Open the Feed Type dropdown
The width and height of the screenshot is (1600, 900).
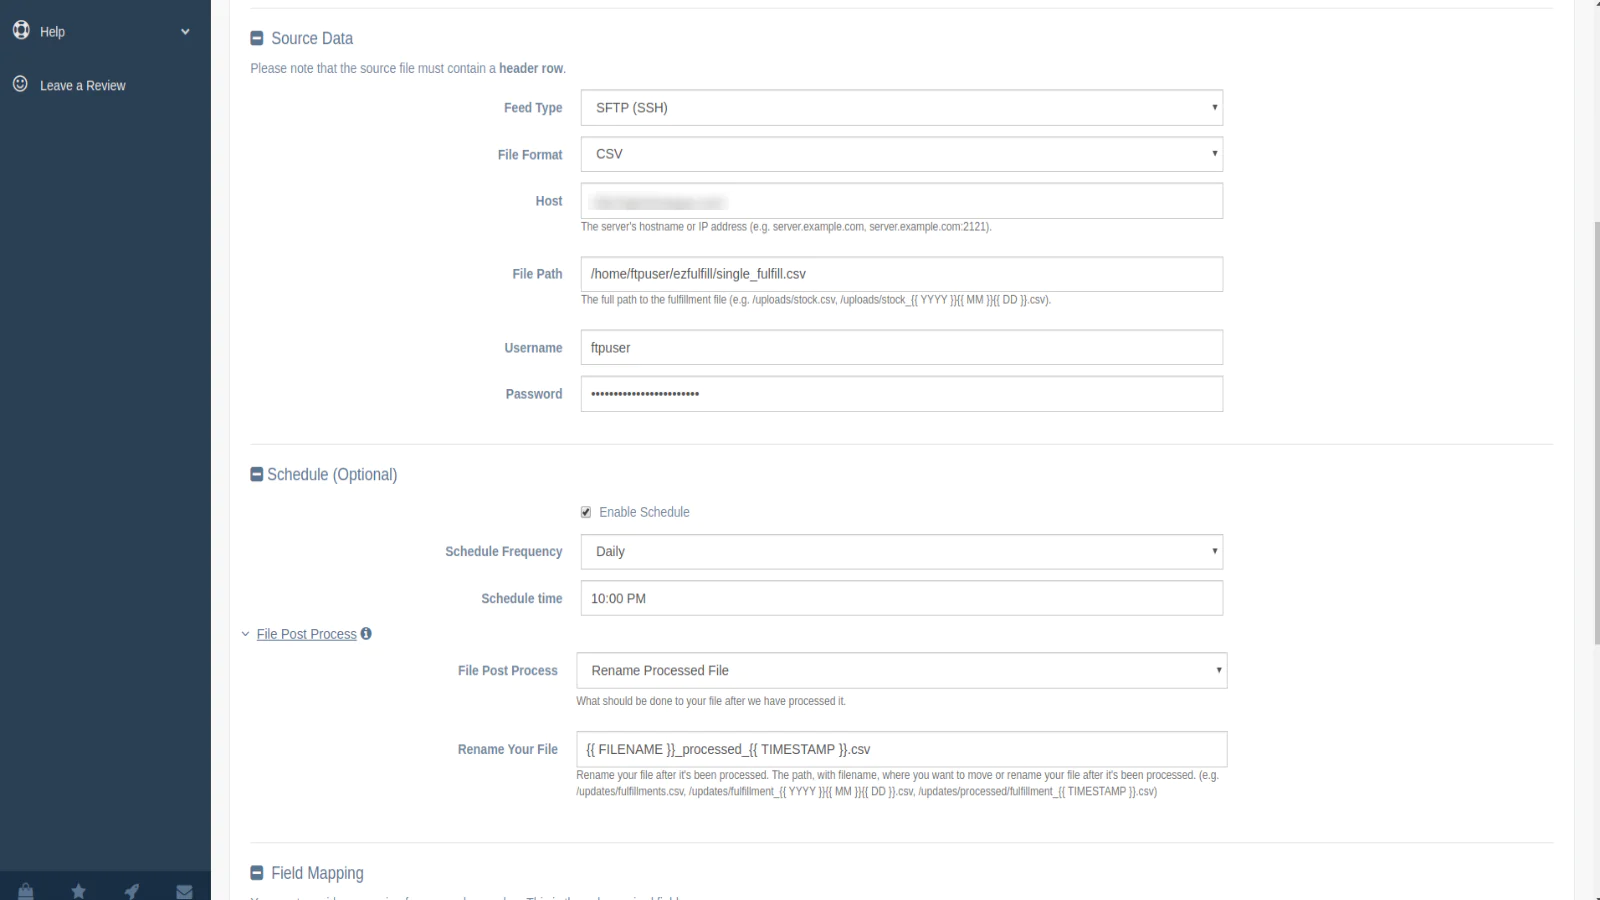coord(901,108)
